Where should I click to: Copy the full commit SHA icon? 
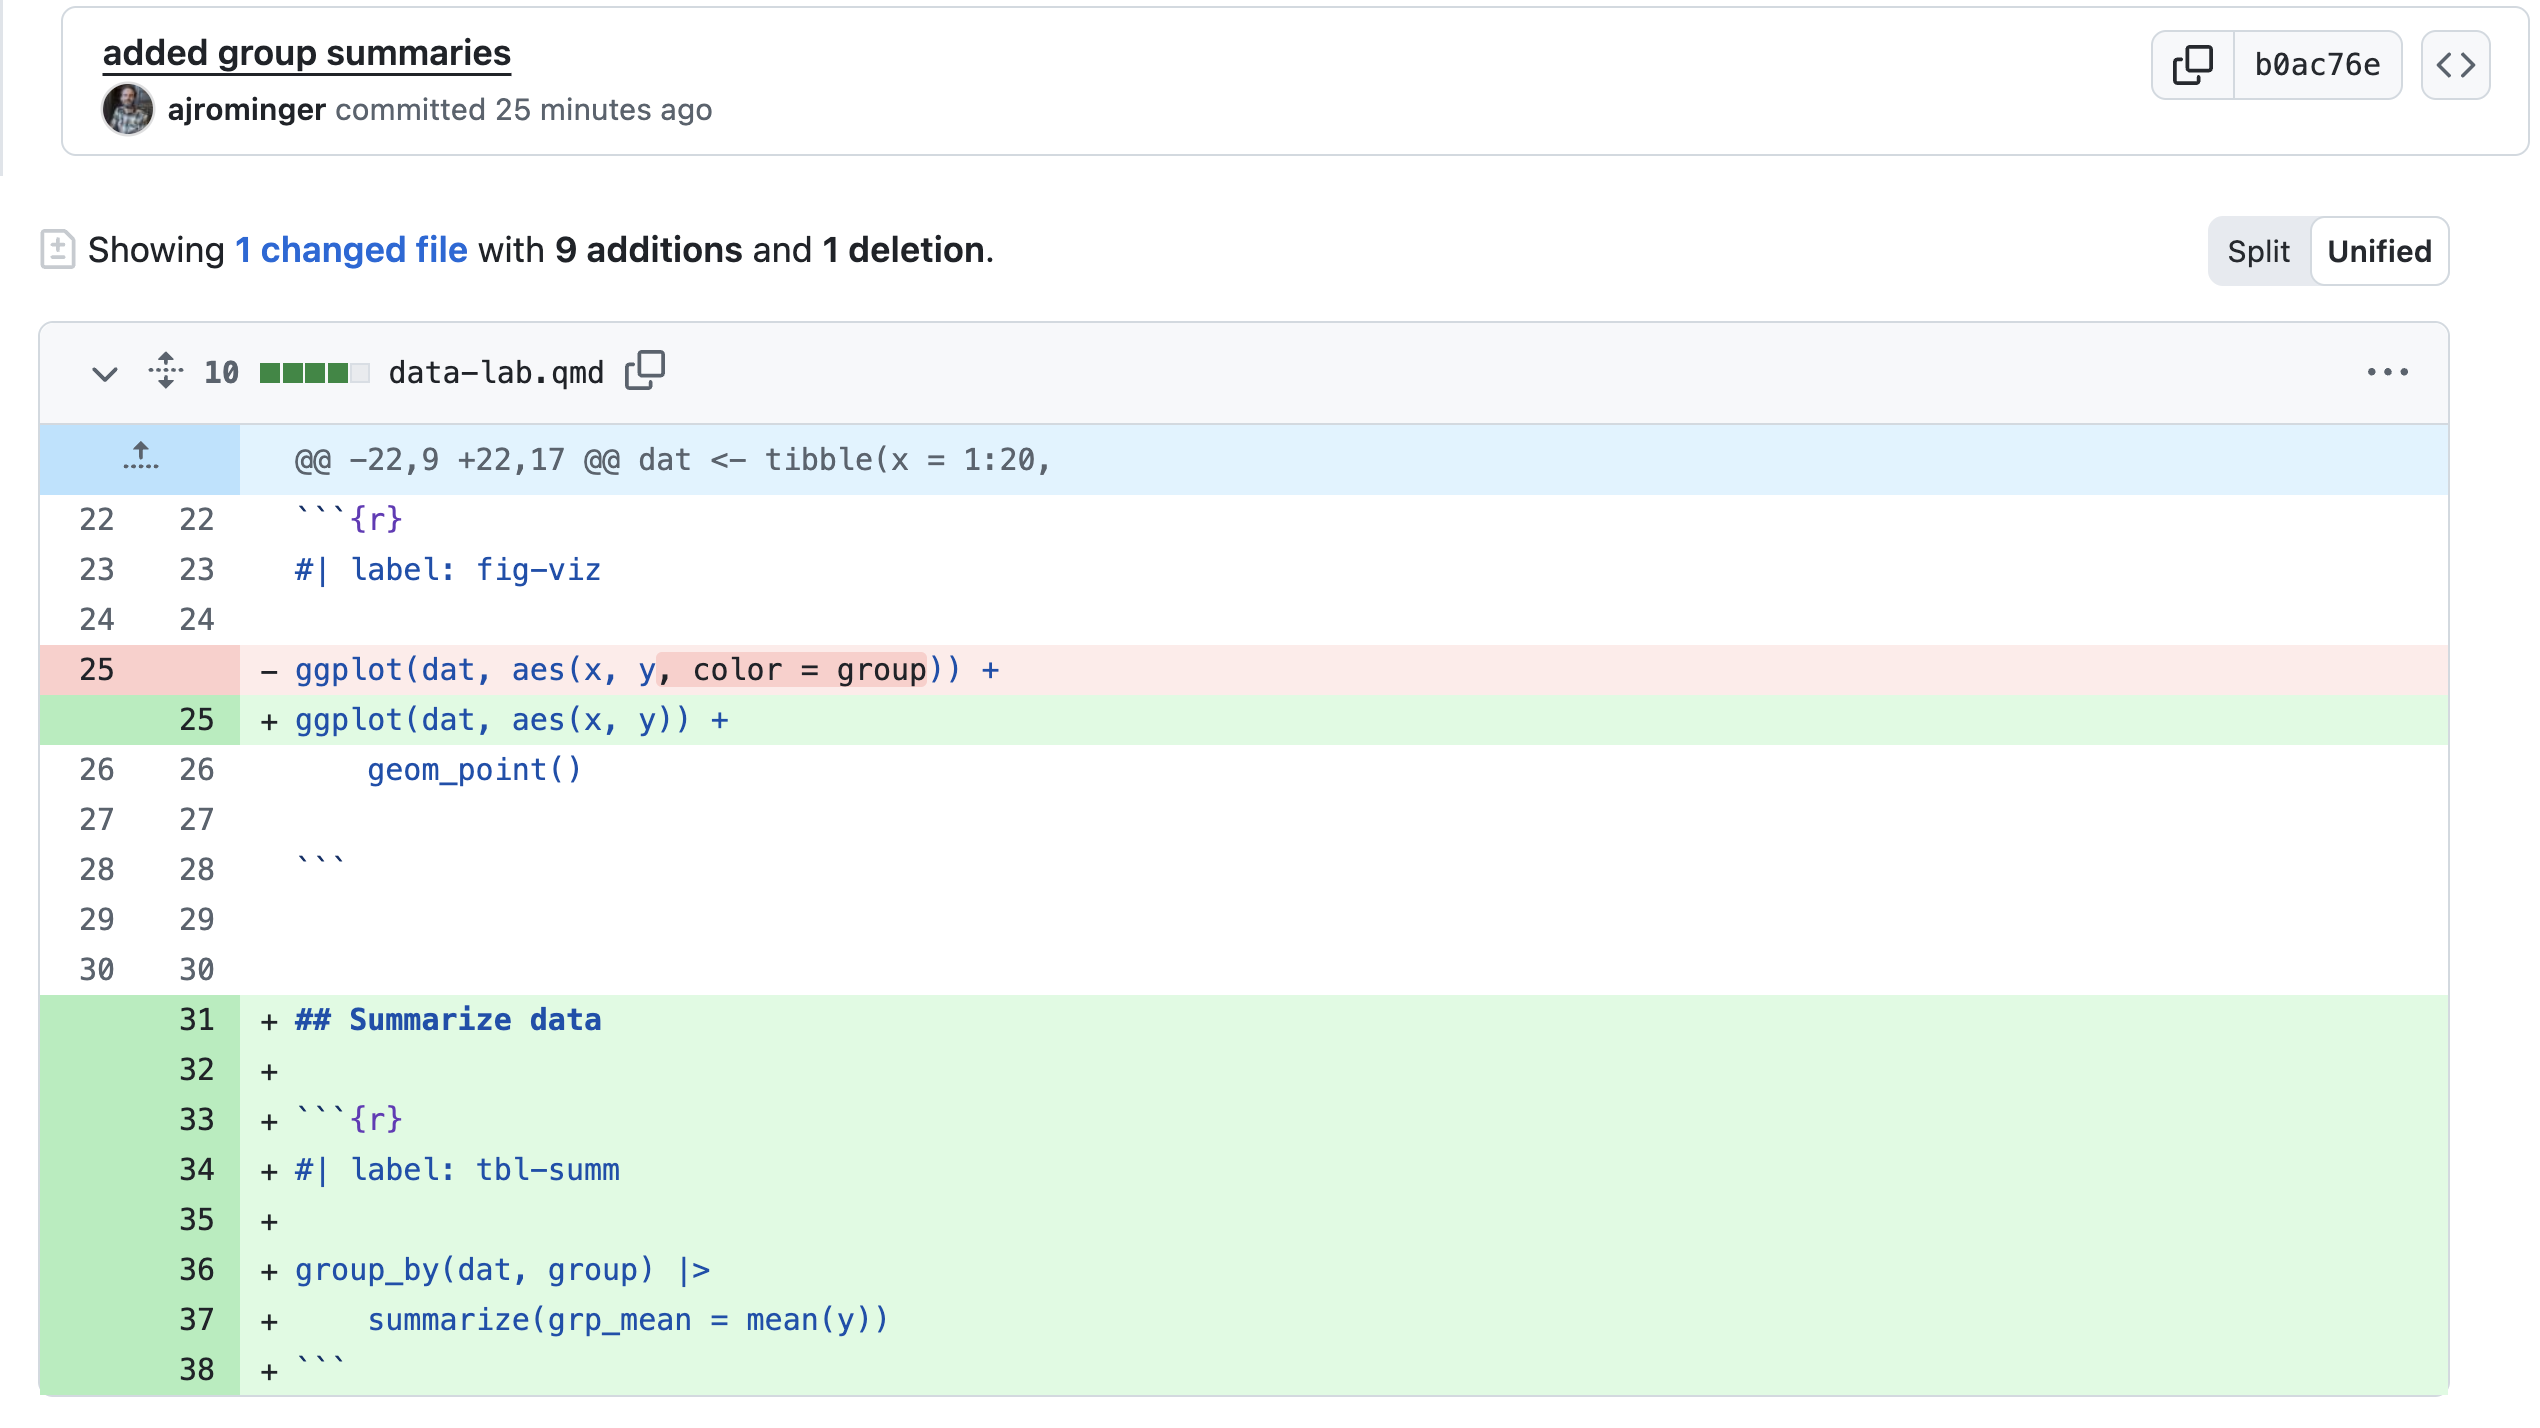2192,65
